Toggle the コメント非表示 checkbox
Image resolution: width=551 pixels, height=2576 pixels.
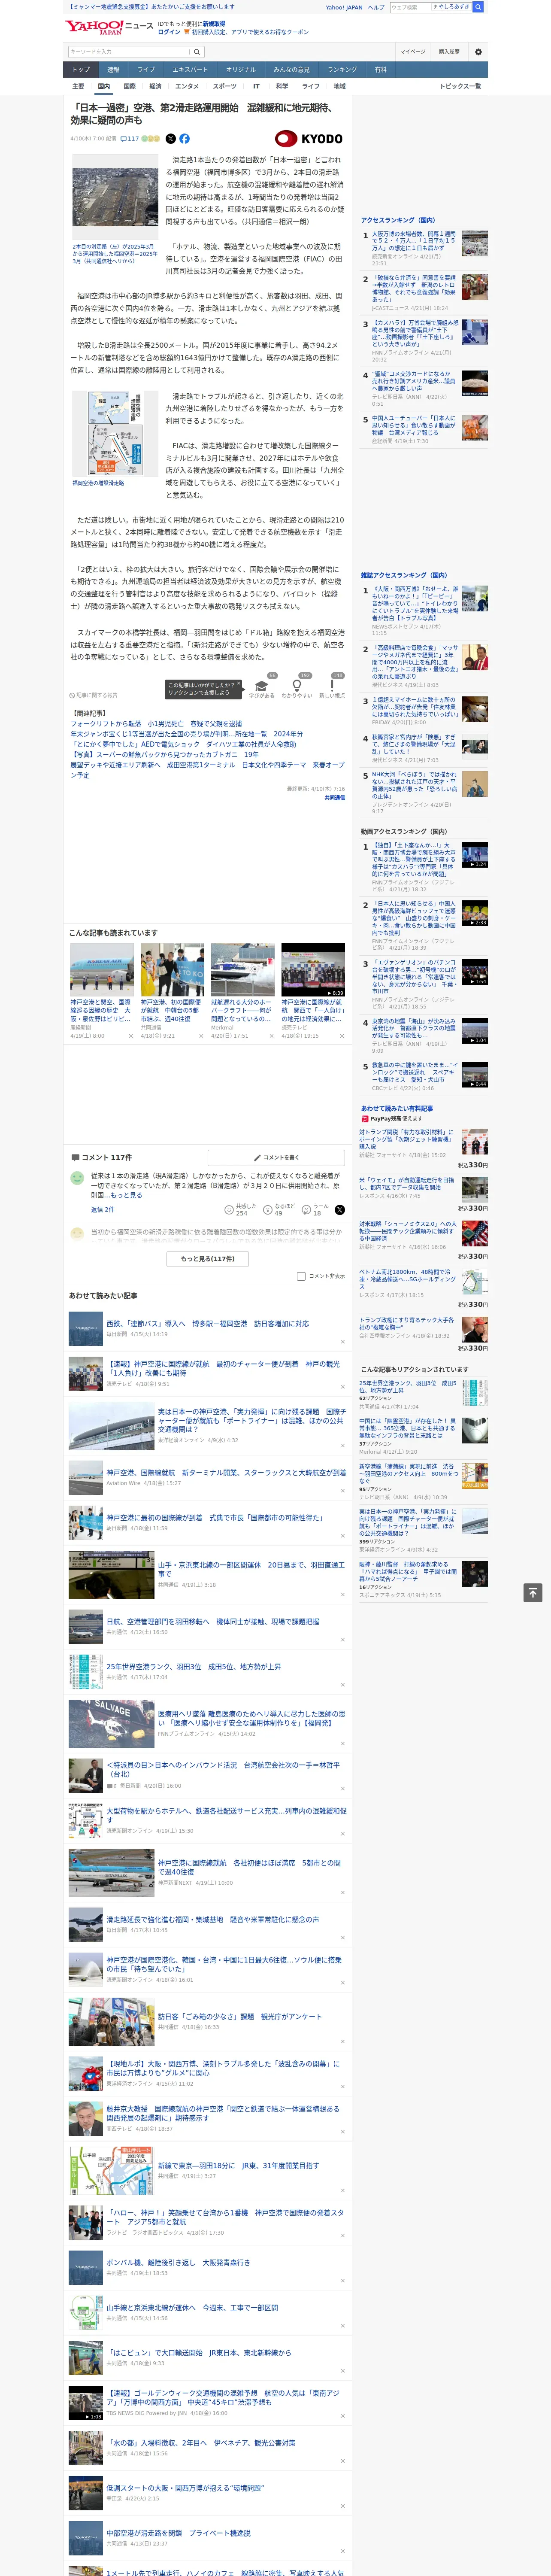pyautogui.click(x=301, y=1276)
